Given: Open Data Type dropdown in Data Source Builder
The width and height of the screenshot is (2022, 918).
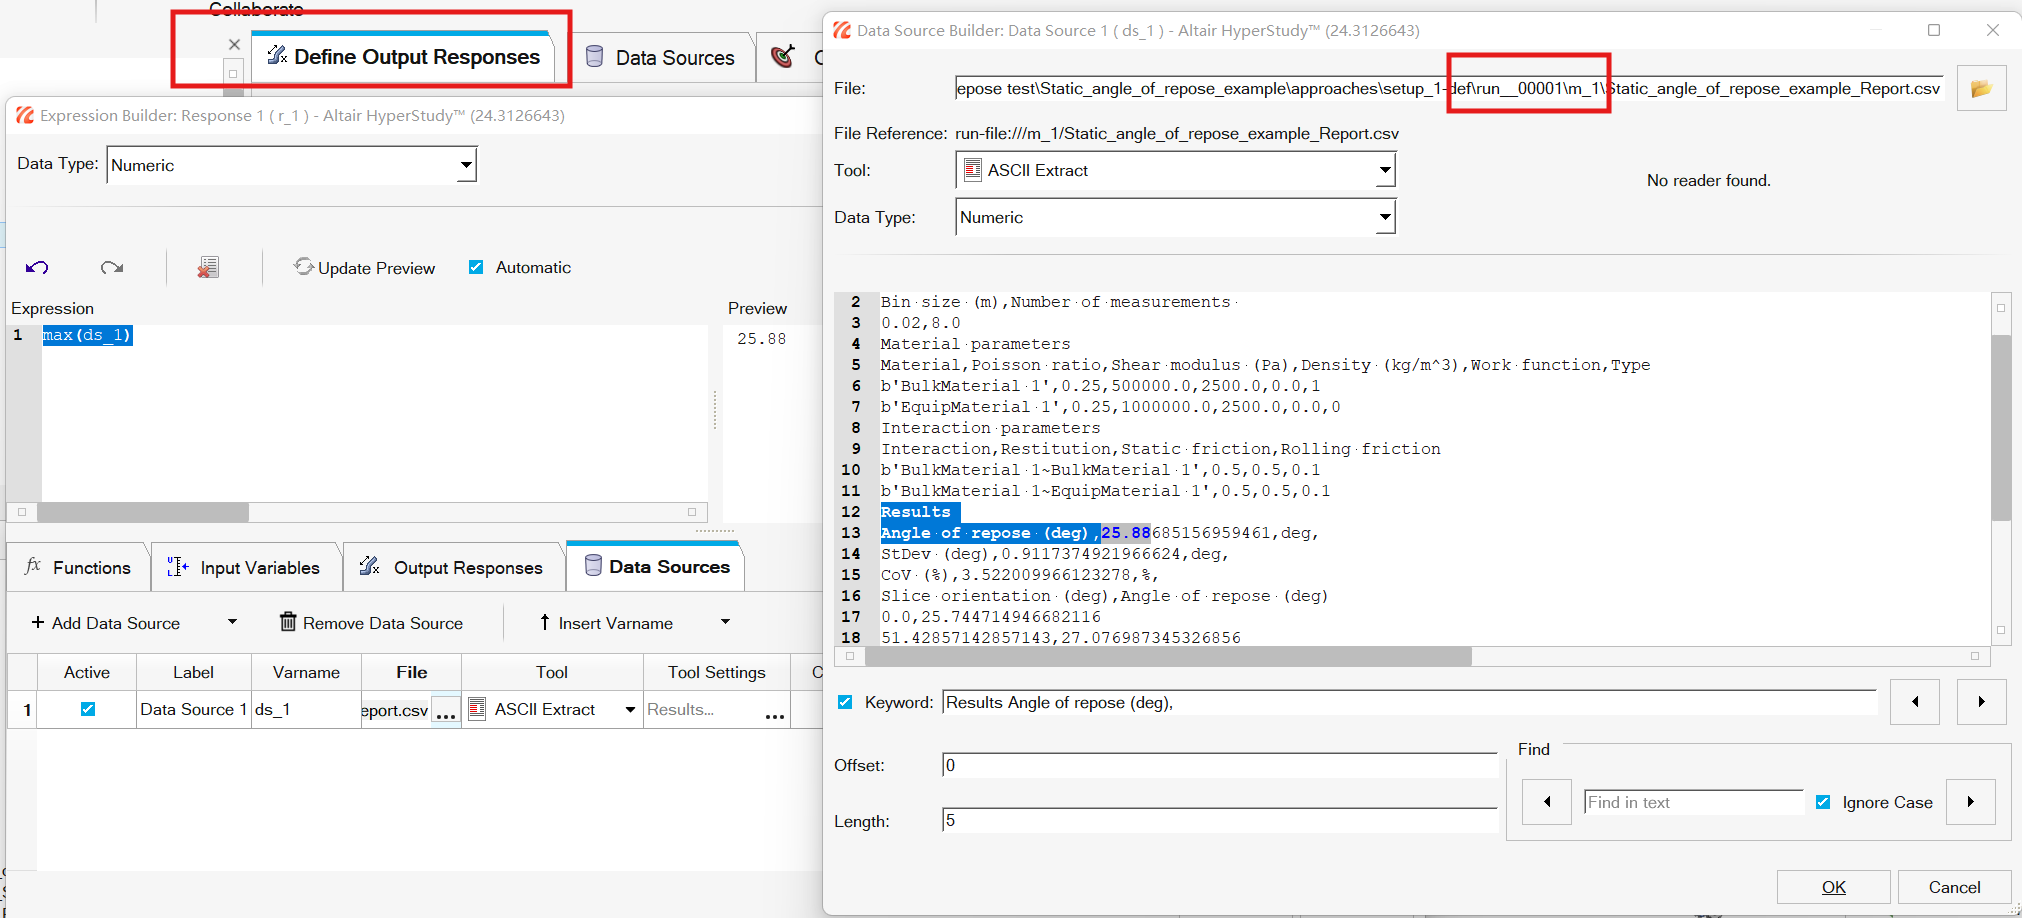Looking at the screenshot, I should coord(1385,217).
